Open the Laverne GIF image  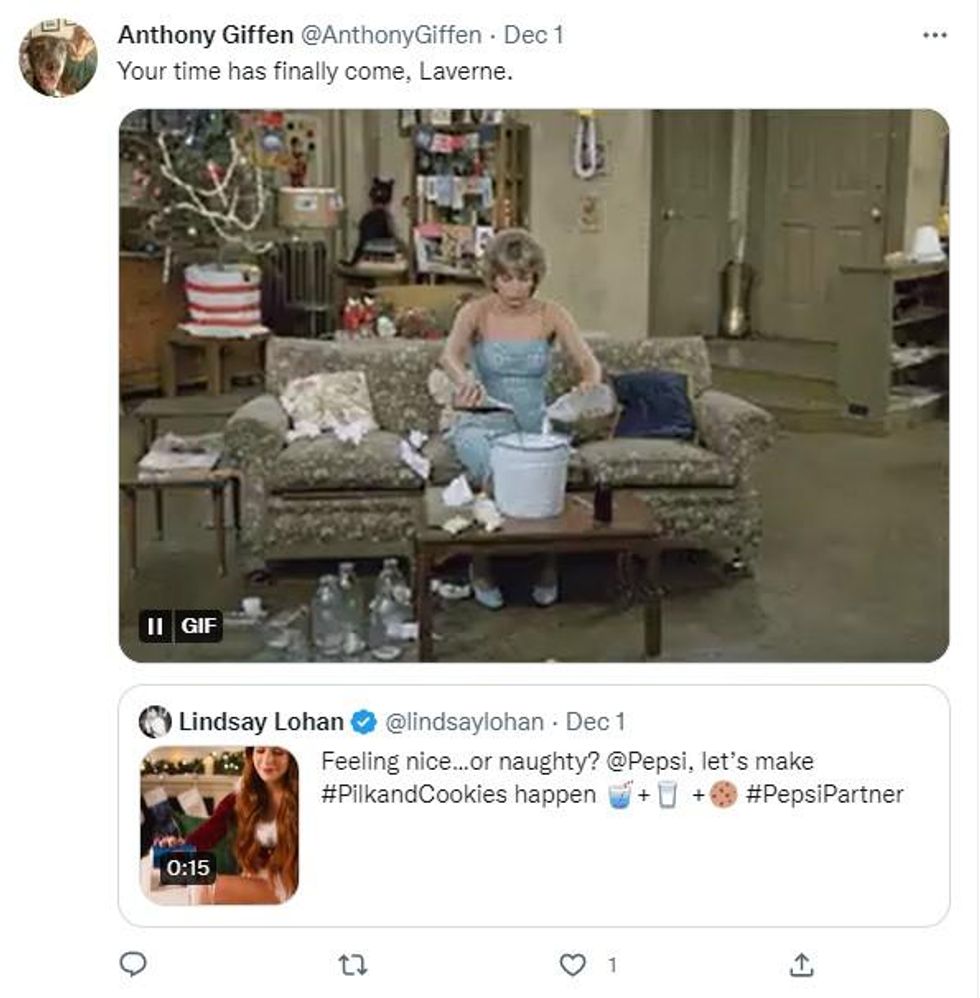click(x=533, y=385)
